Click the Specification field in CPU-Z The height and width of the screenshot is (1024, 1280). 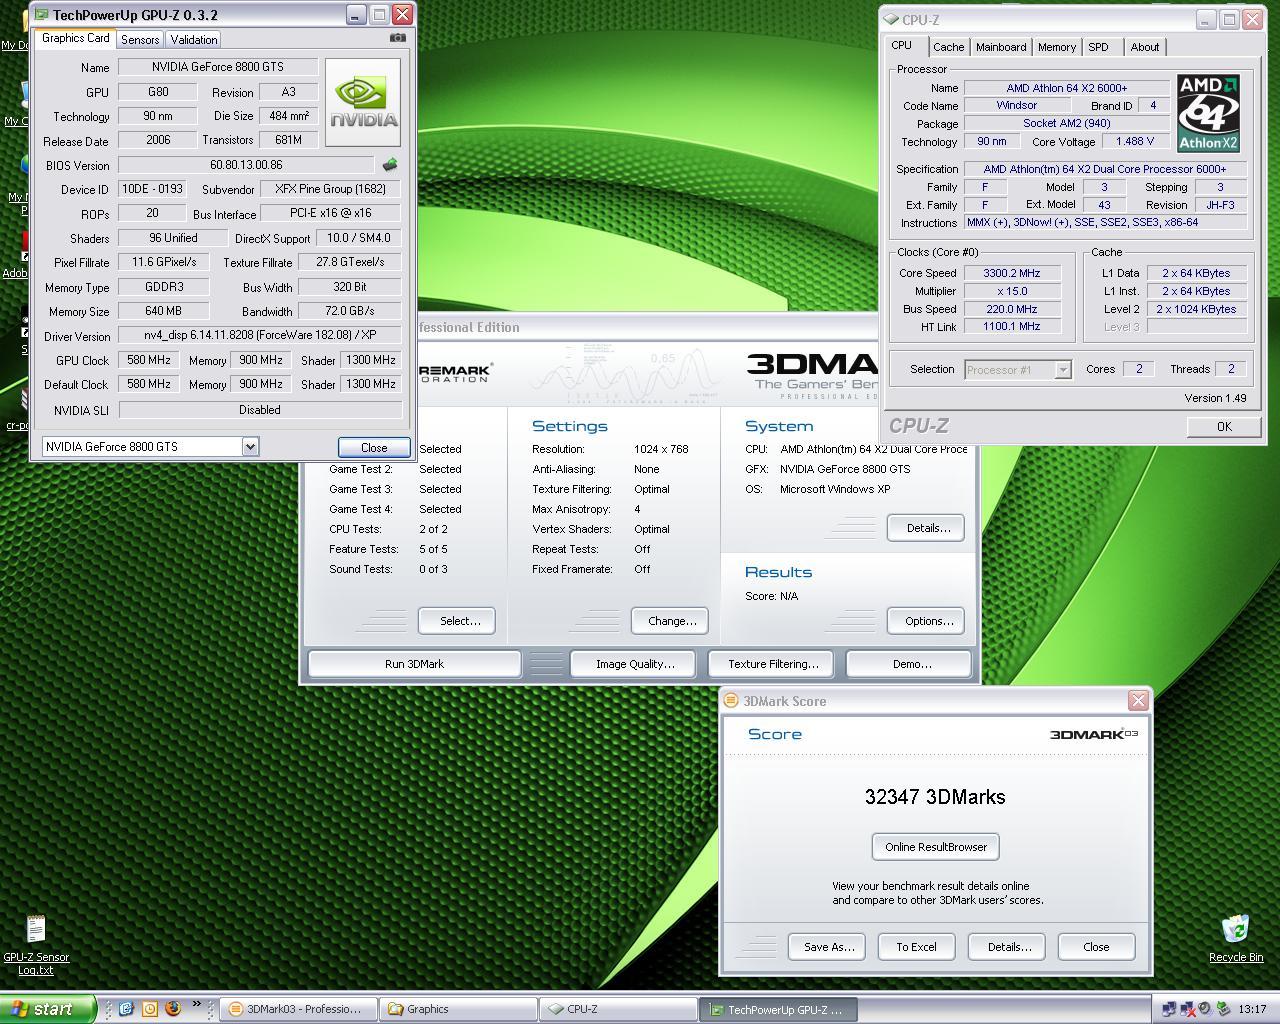click(x=1105, y=169)
